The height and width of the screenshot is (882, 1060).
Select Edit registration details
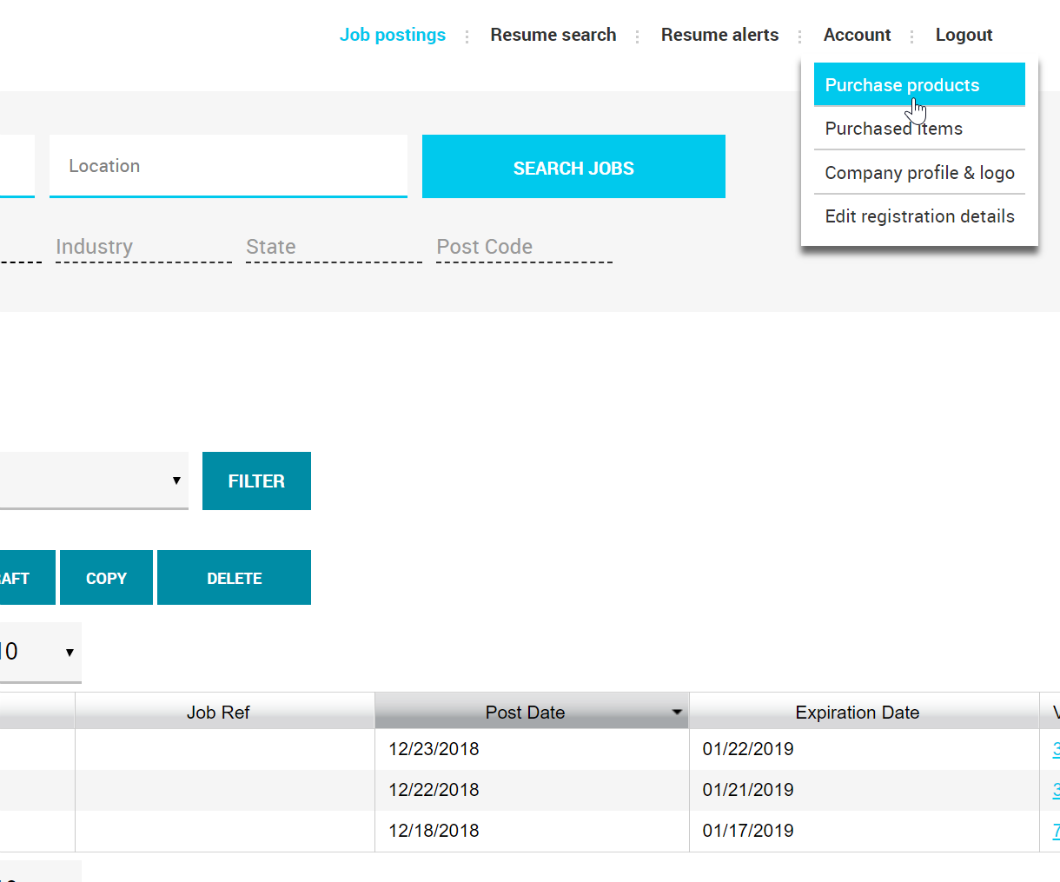point(919,216)
